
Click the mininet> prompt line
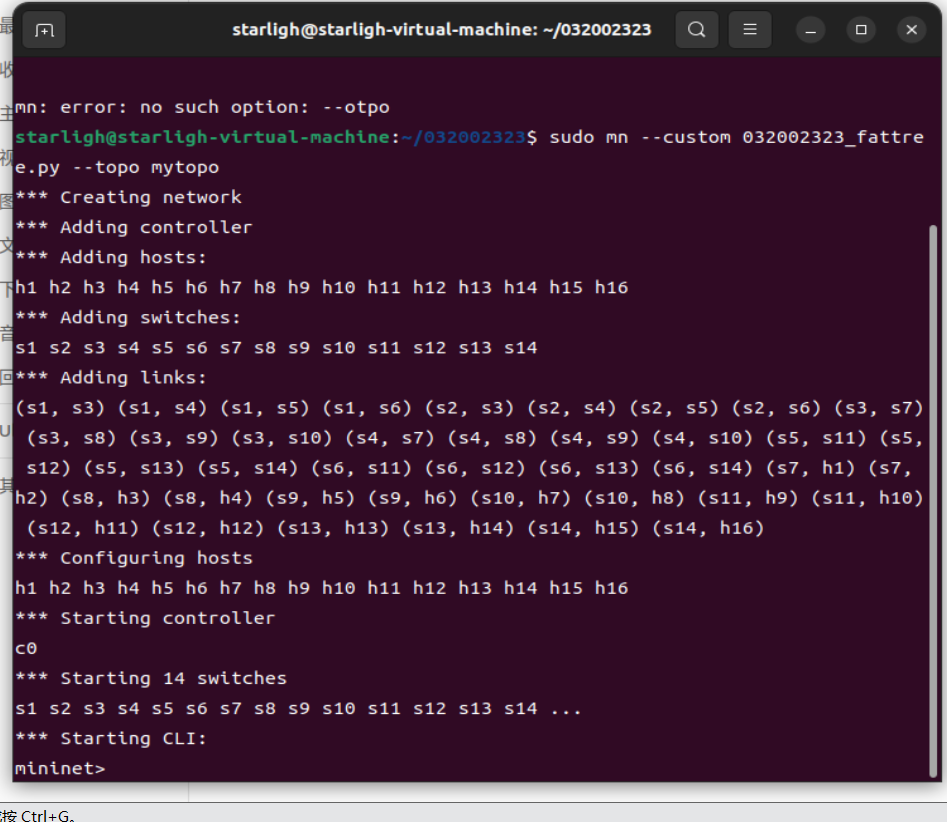(x=60, y=769)
